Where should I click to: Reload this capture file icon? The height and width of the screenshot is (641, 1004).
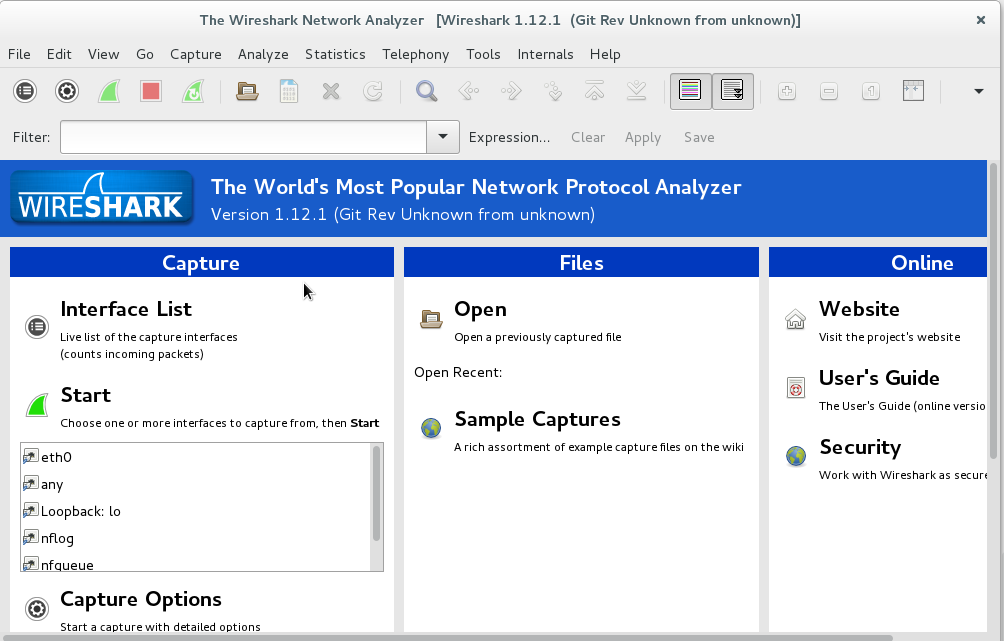pos(373,91)
